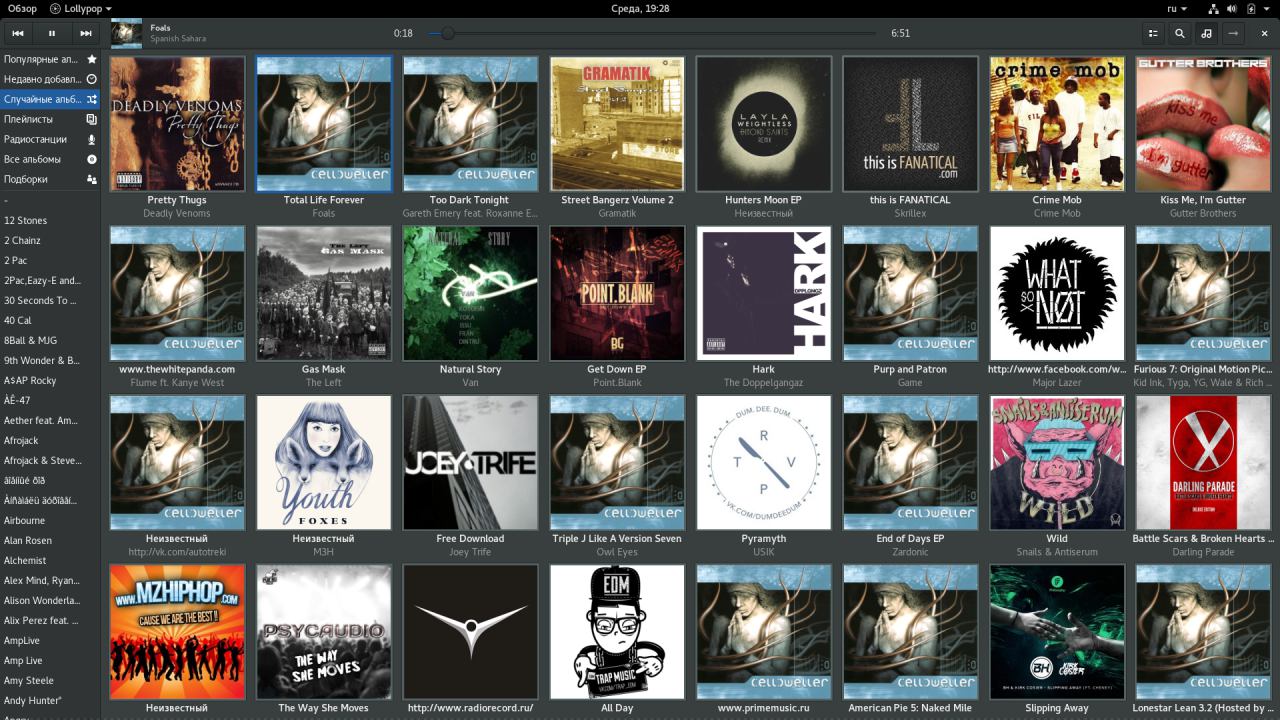
Task: Select artist Afrojack
Action: pos(50,440)
